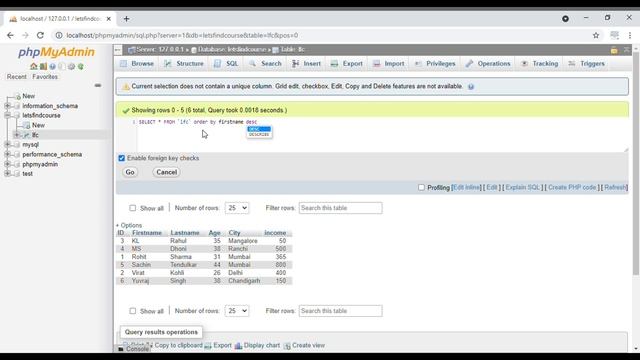Expand the mysql database node
The height and width of the screenshot is (360, 640).
[x=7, y=145]
